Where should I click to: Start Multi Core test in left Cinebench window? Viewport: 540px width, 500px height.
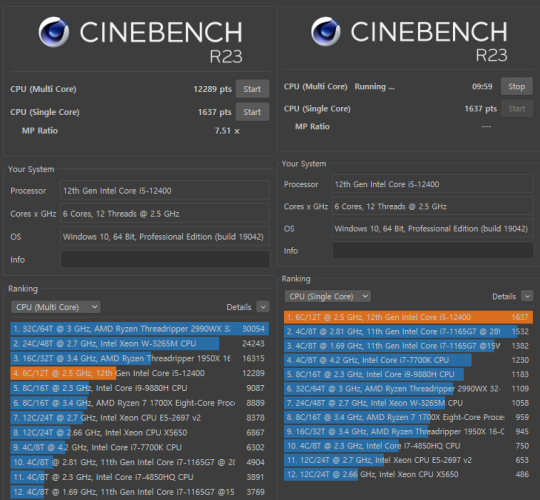pos(252,89)
